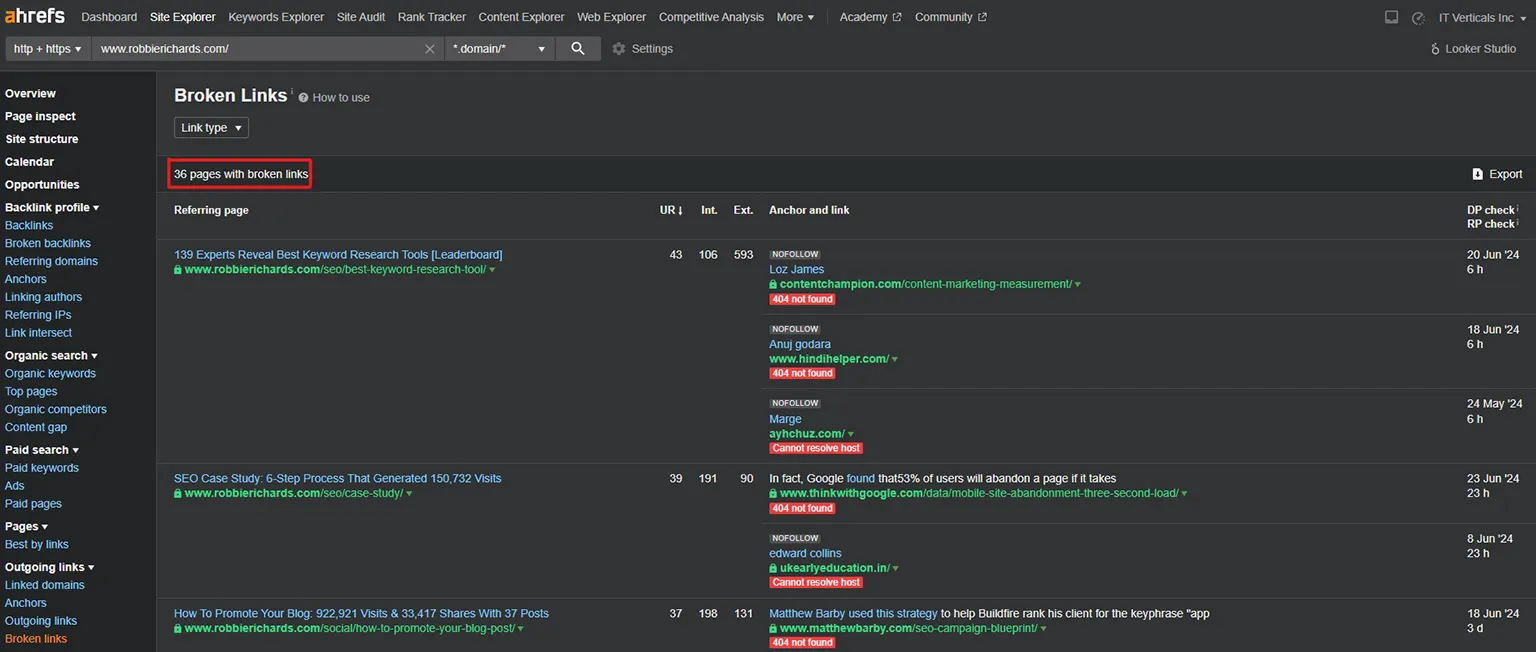This screenshot has height=652, width=1536.
Task: Go to Keywords Explorer tab
Action: (x=276, y=17)
